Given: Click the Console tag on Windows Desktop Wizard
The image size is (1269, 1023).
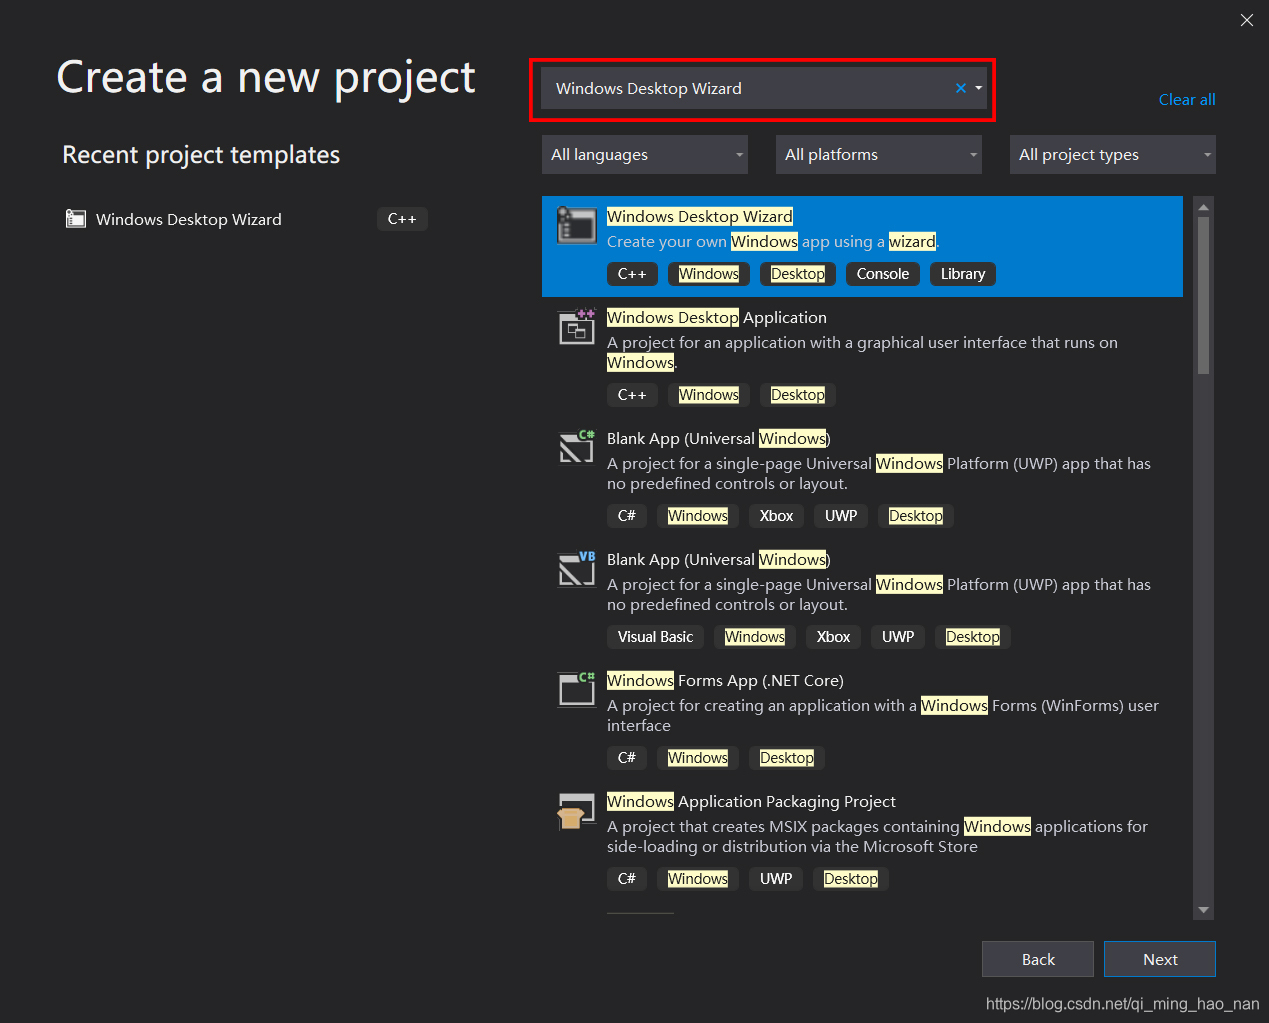Looking at the screenshot, I should (883, 274).
